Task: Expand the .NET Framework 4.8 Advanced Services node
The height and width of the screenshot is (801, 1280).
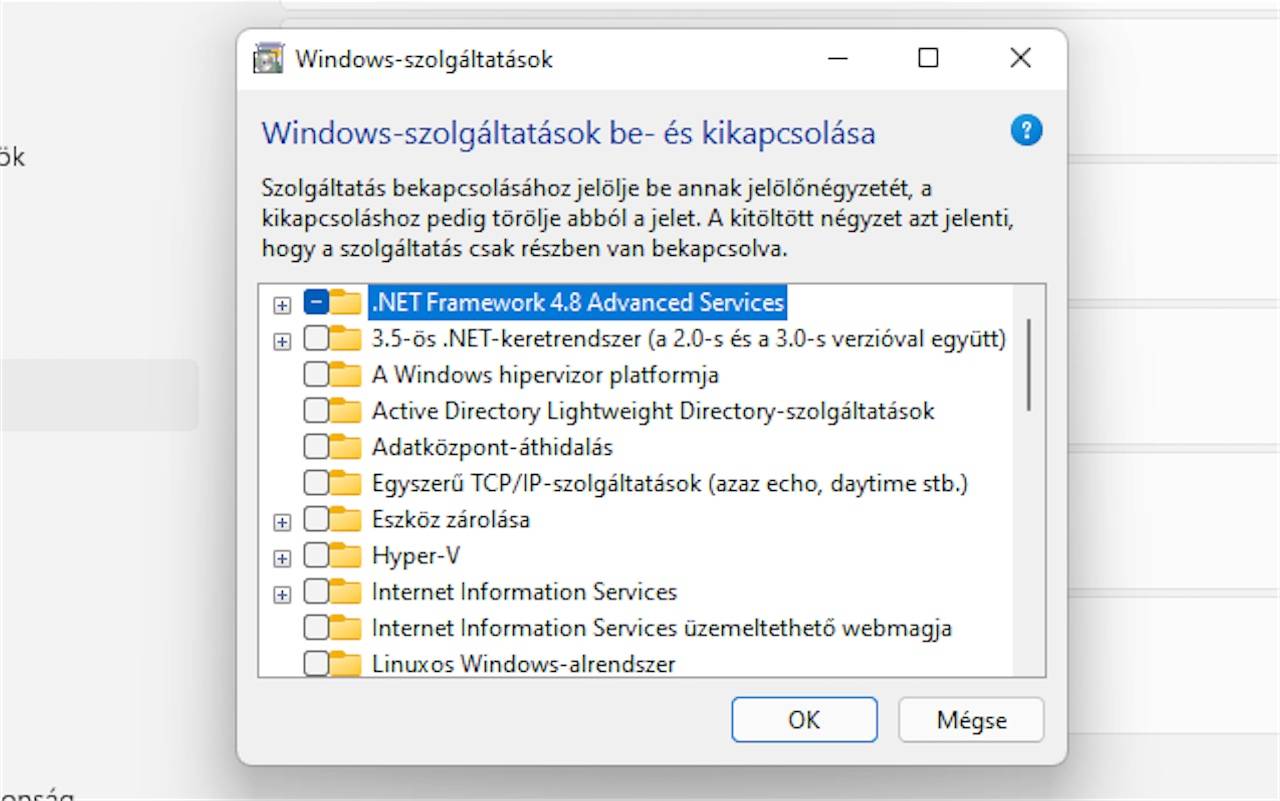Action: click(x=282, y=304)
